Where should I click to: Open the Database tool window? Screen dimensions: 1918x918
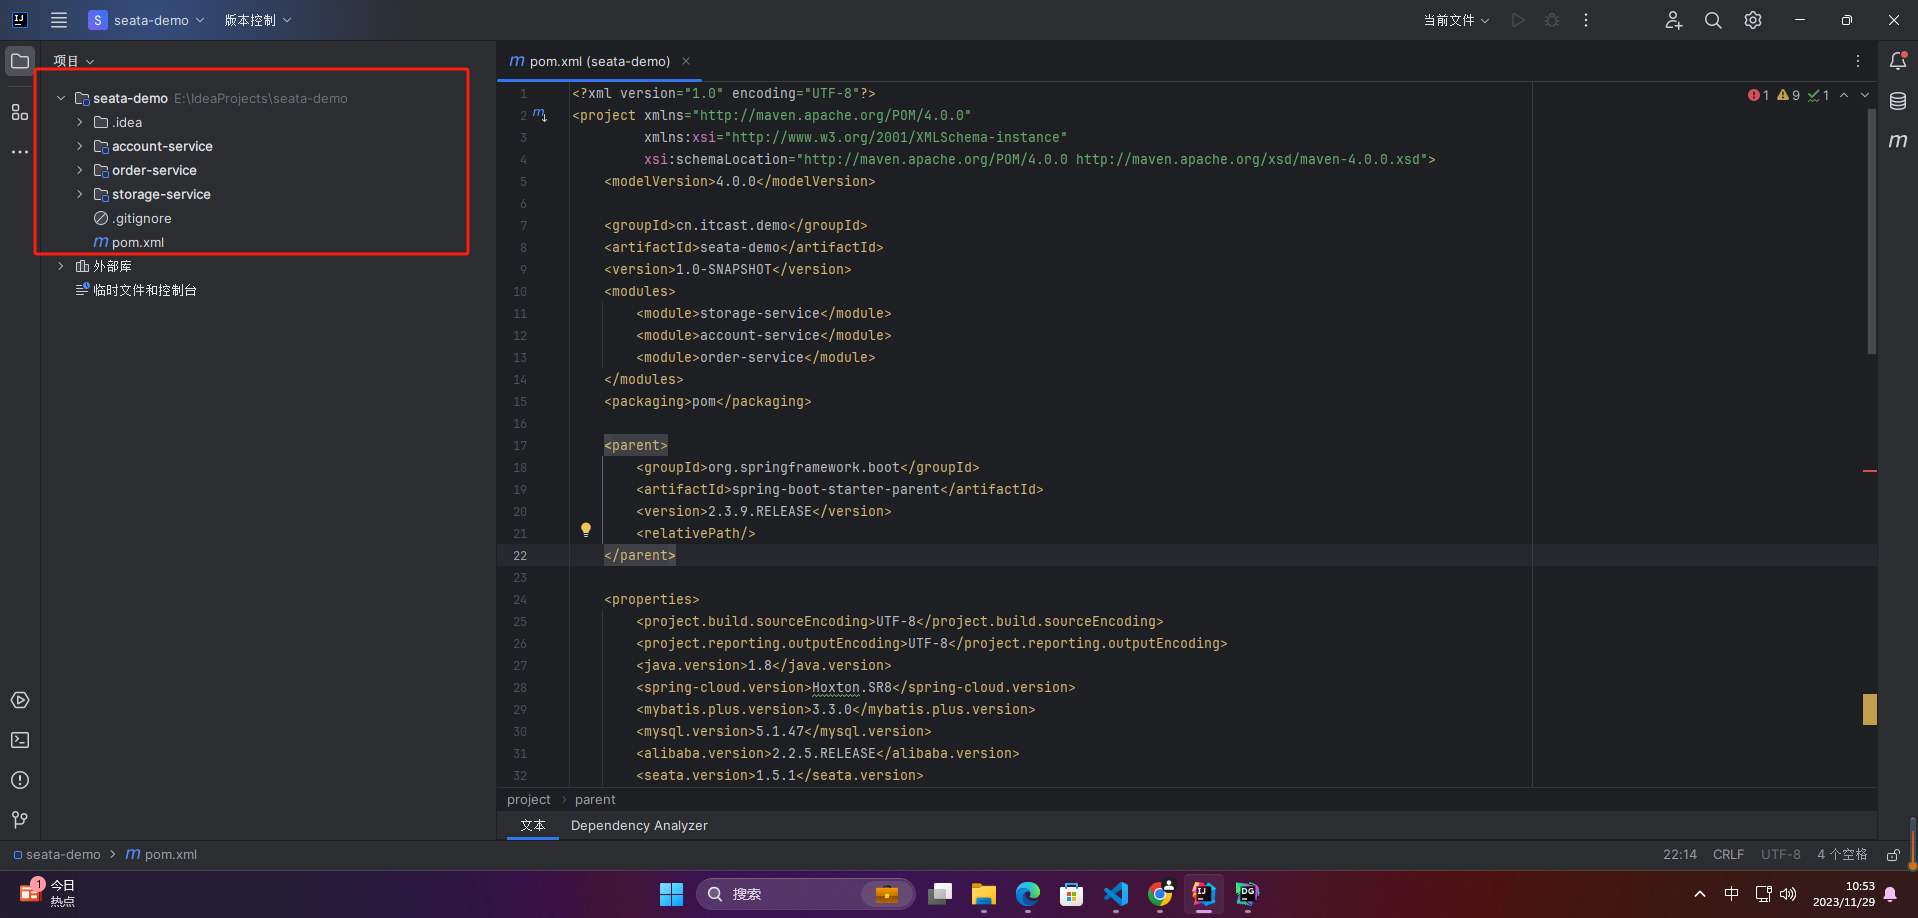[1897, 101]
